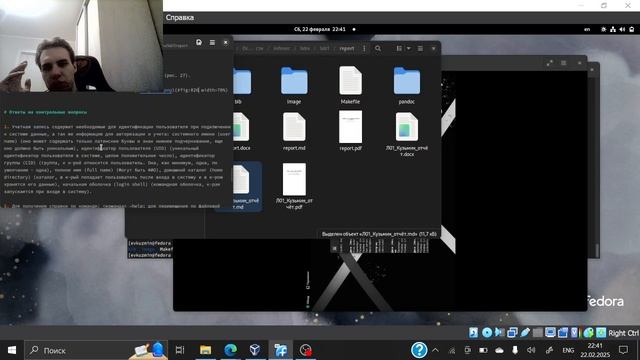Click the 'lab1' path breadcrumb
The width and height of the screenshot is (640, 360).
click(x=324, y=49)
